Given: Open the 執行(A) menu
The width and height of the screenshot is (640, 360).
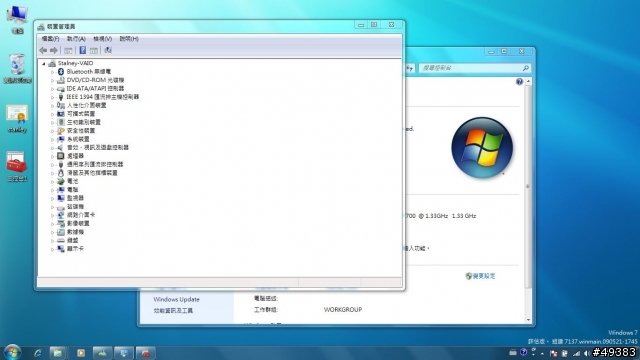Looking at the screenshot, I should tap(76, 39).
